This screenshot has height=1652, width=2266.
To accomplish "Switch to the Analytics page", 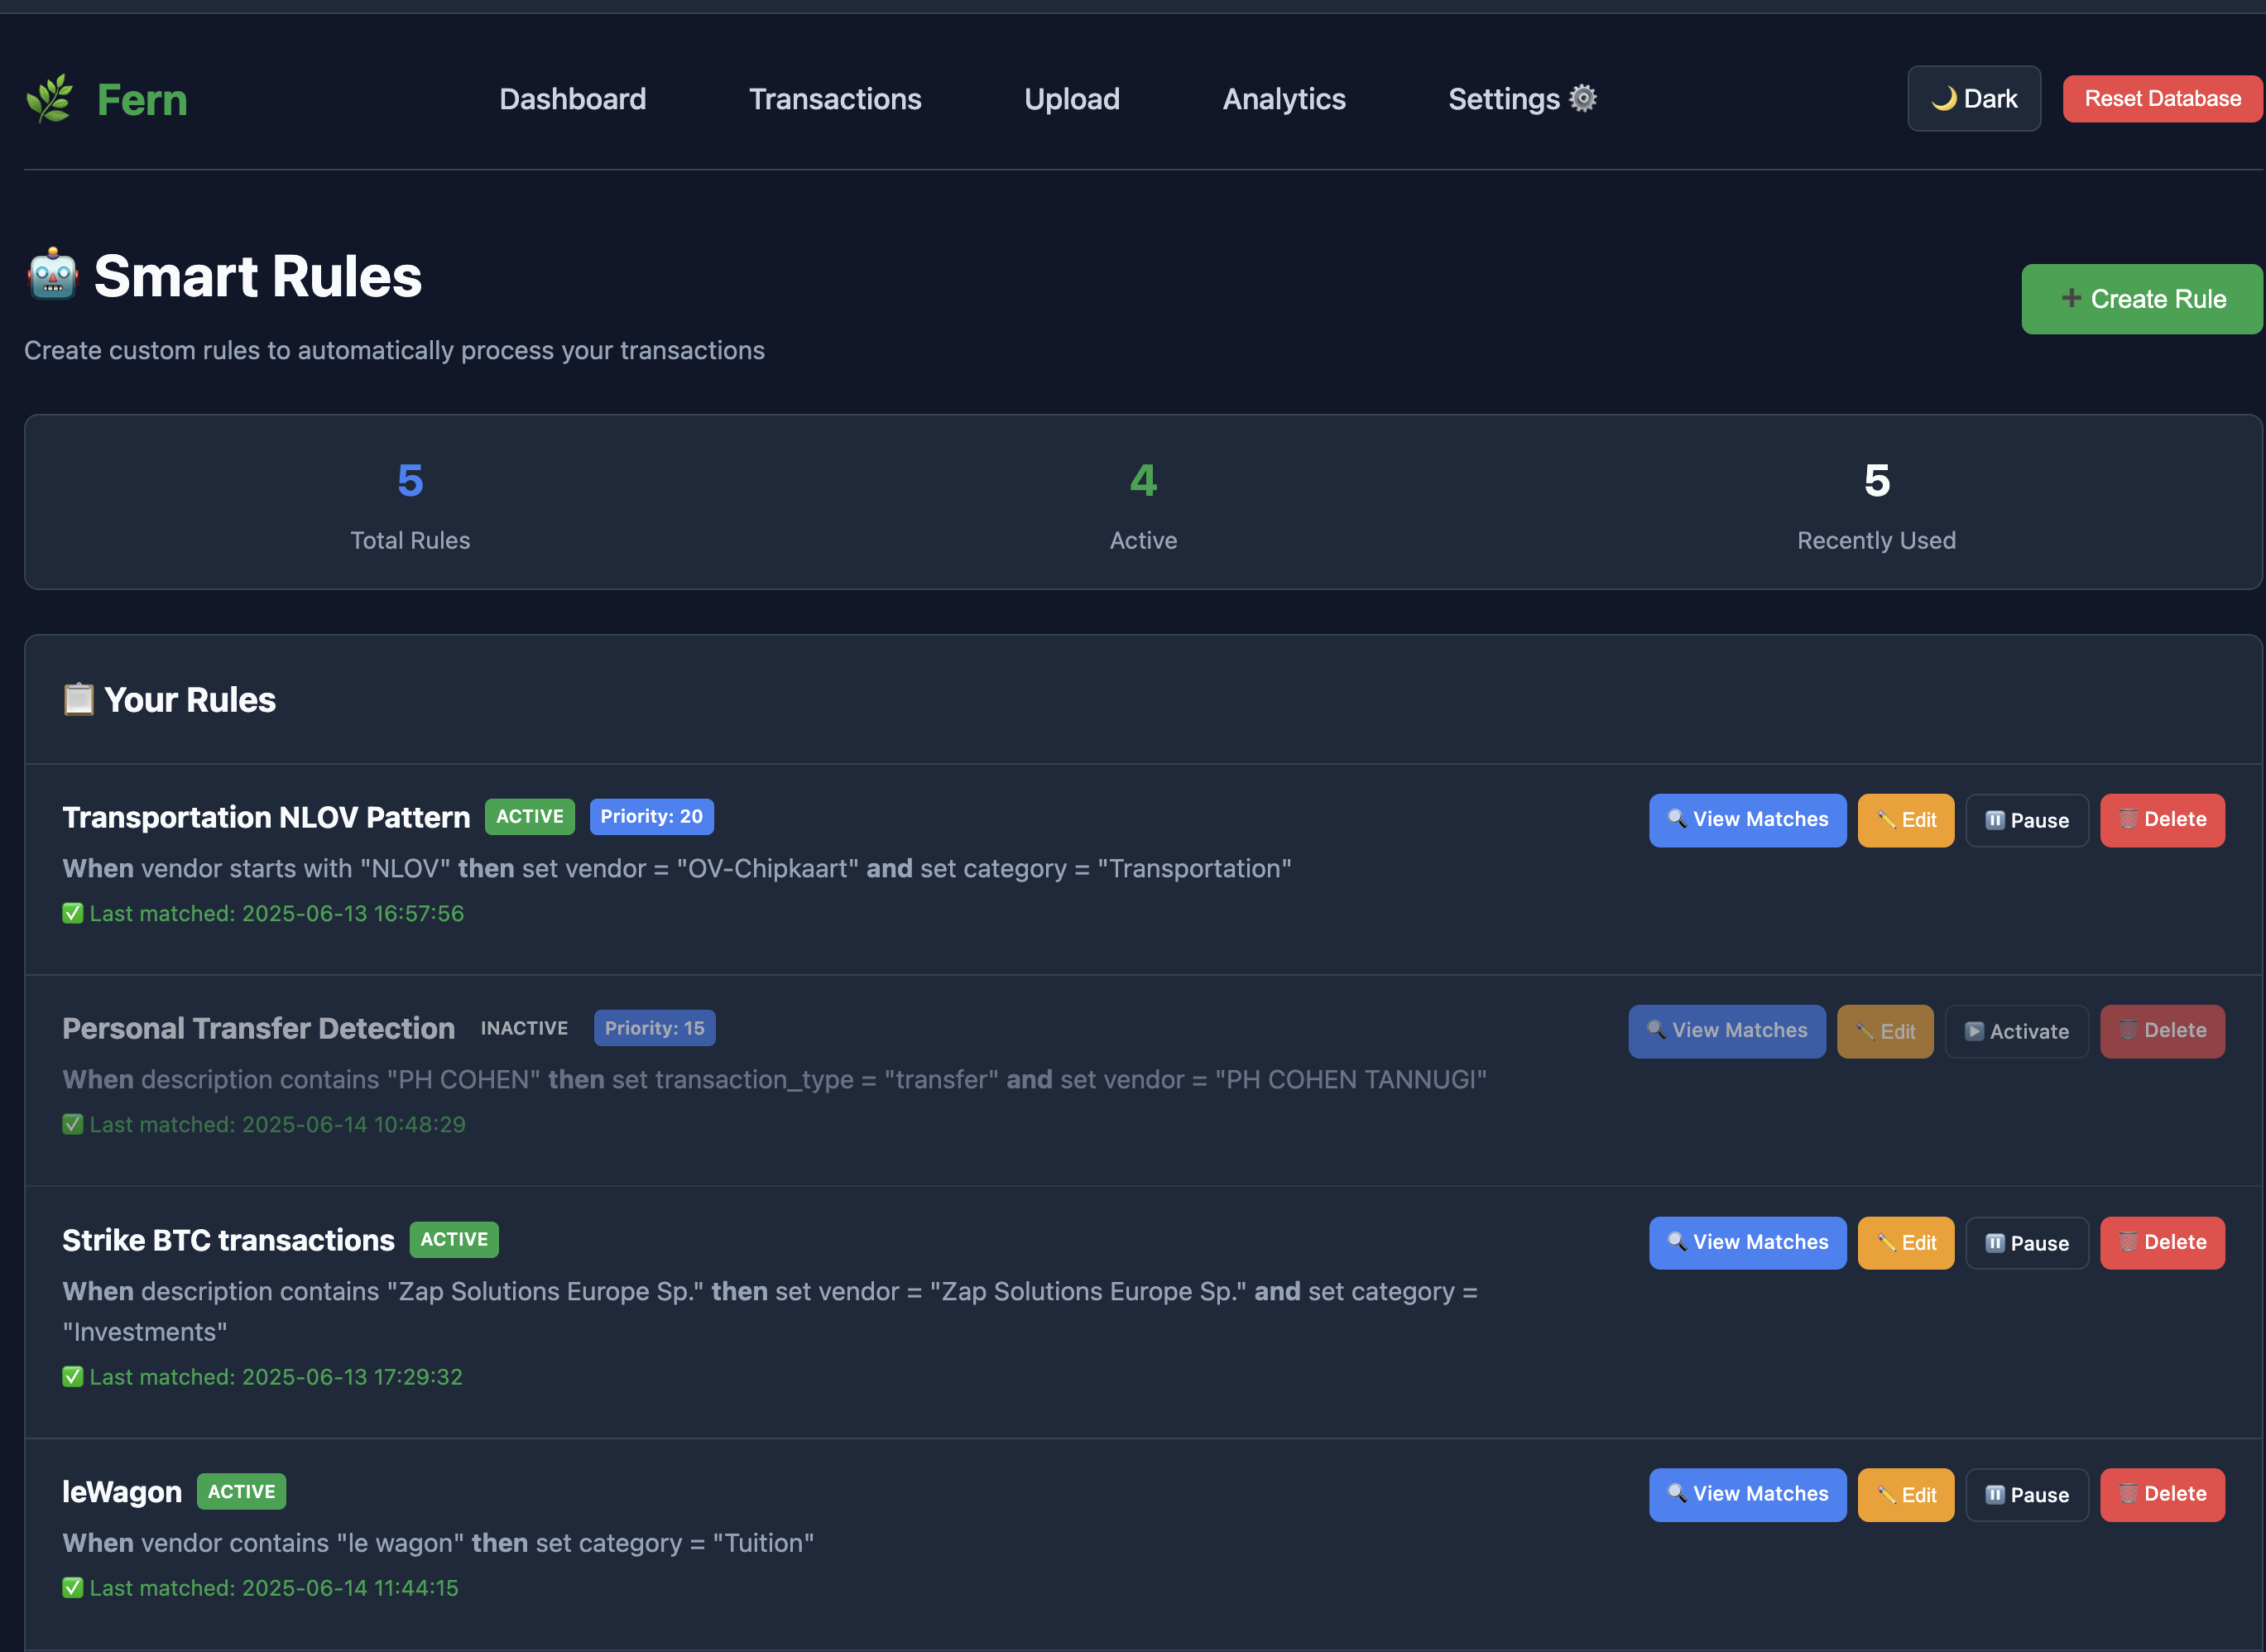I will pos(1284,99).
